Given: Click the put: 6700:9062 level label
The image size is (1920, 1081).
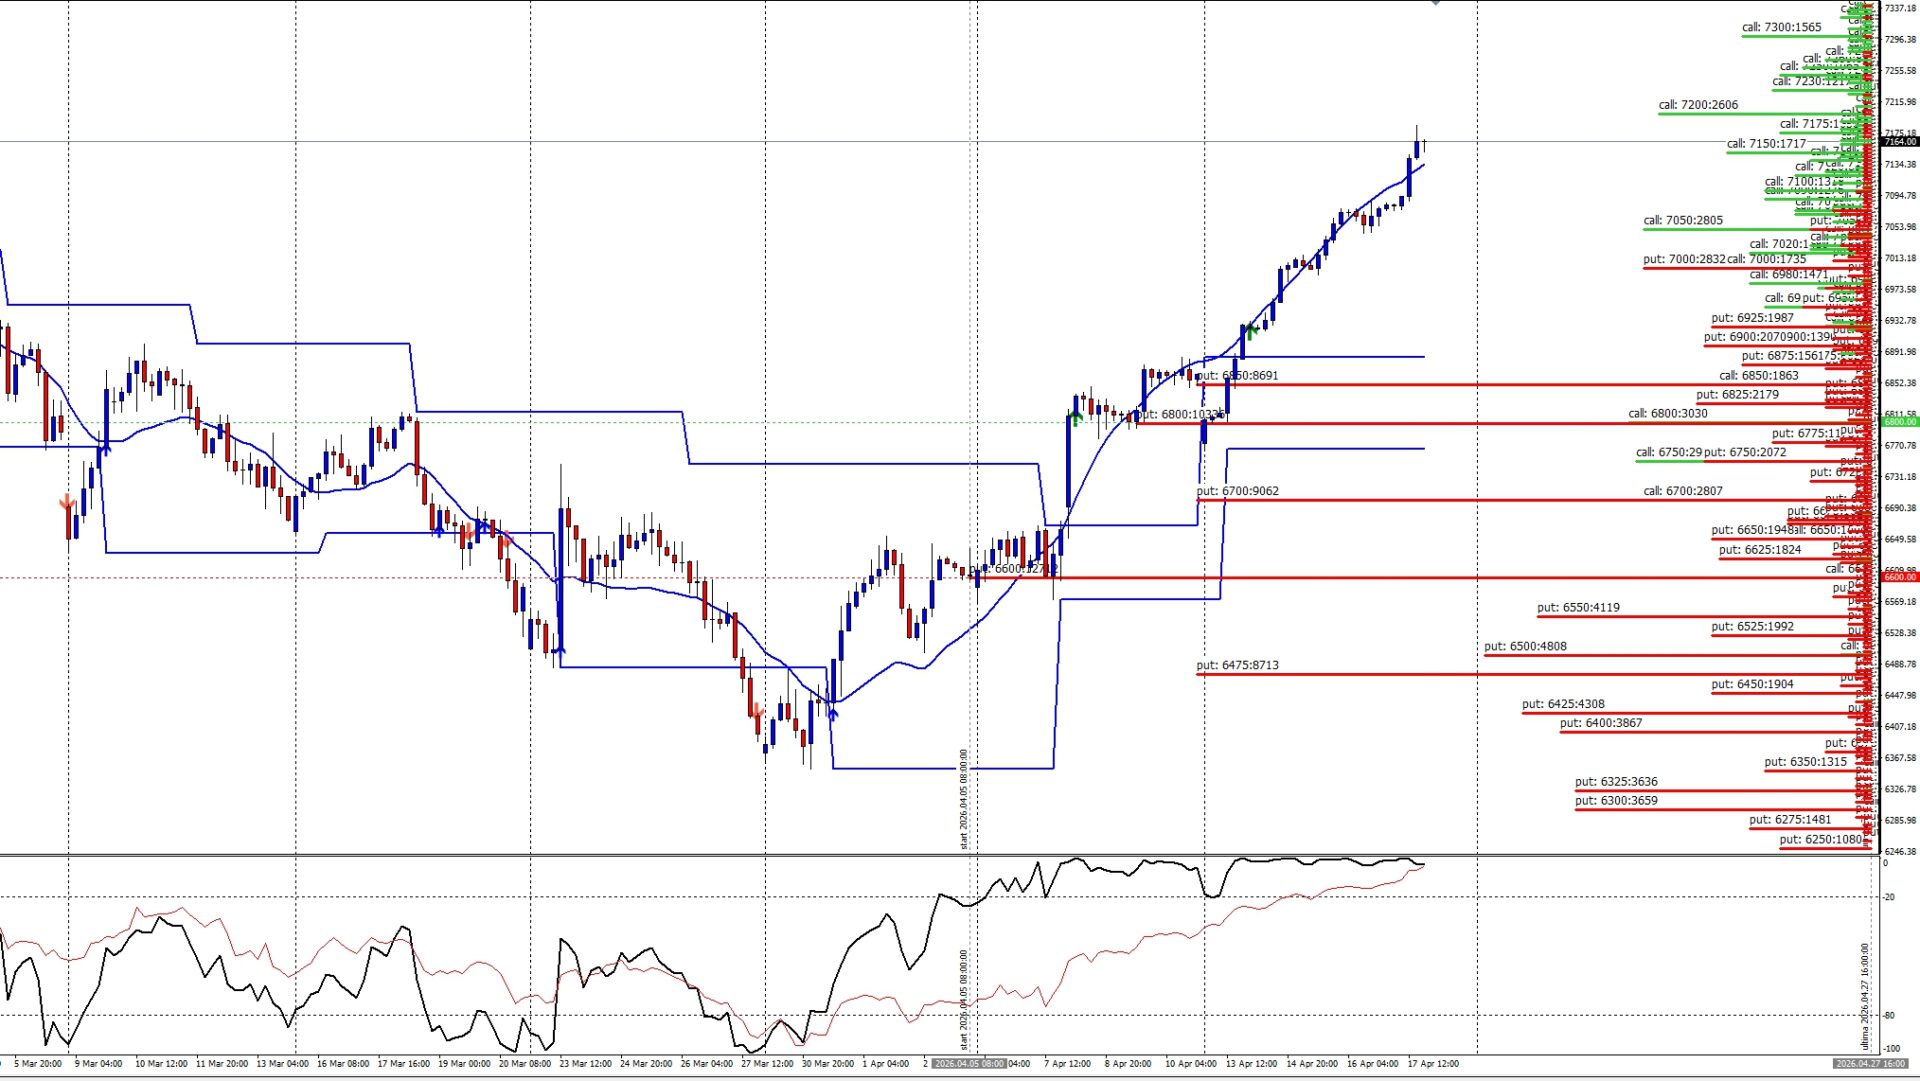Looking at the screenshot, I should tap(1237, 491).
